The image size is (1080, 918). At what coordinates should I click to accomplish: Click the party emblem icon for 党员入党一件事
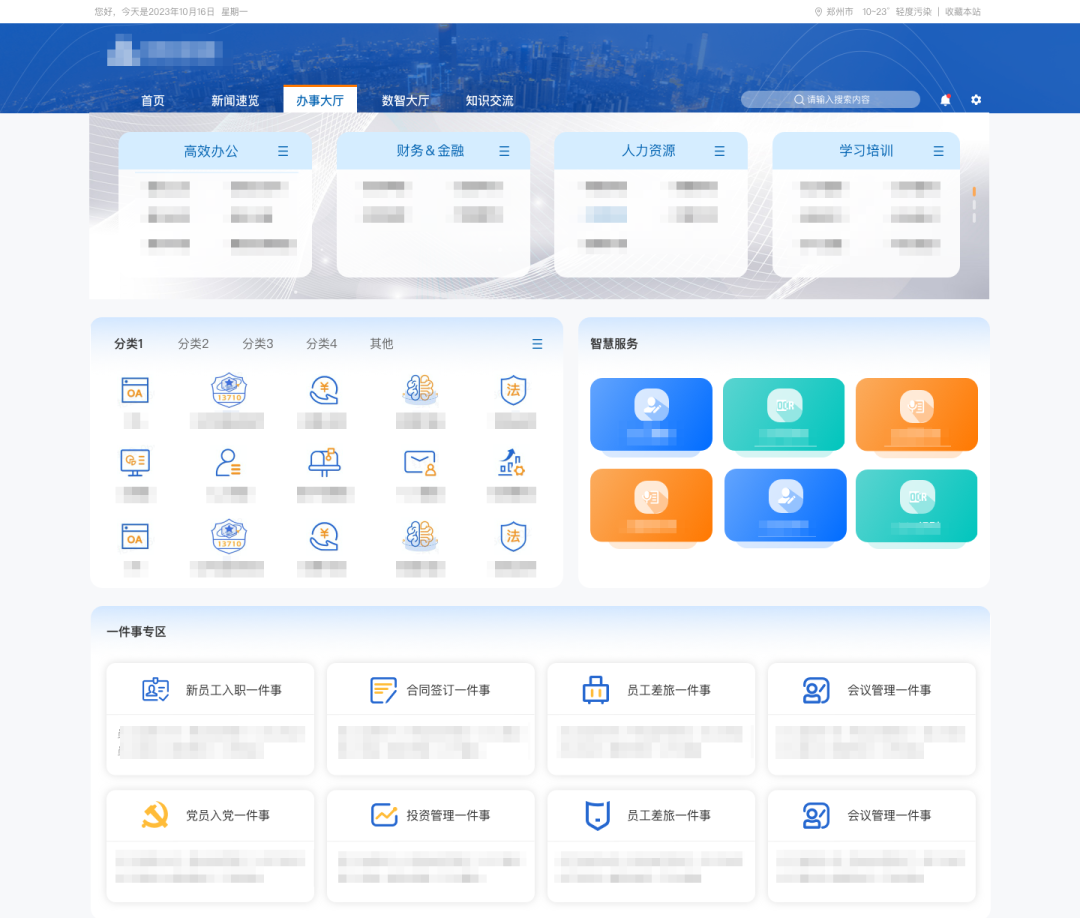pyautogui.click(x=155, y=815)
